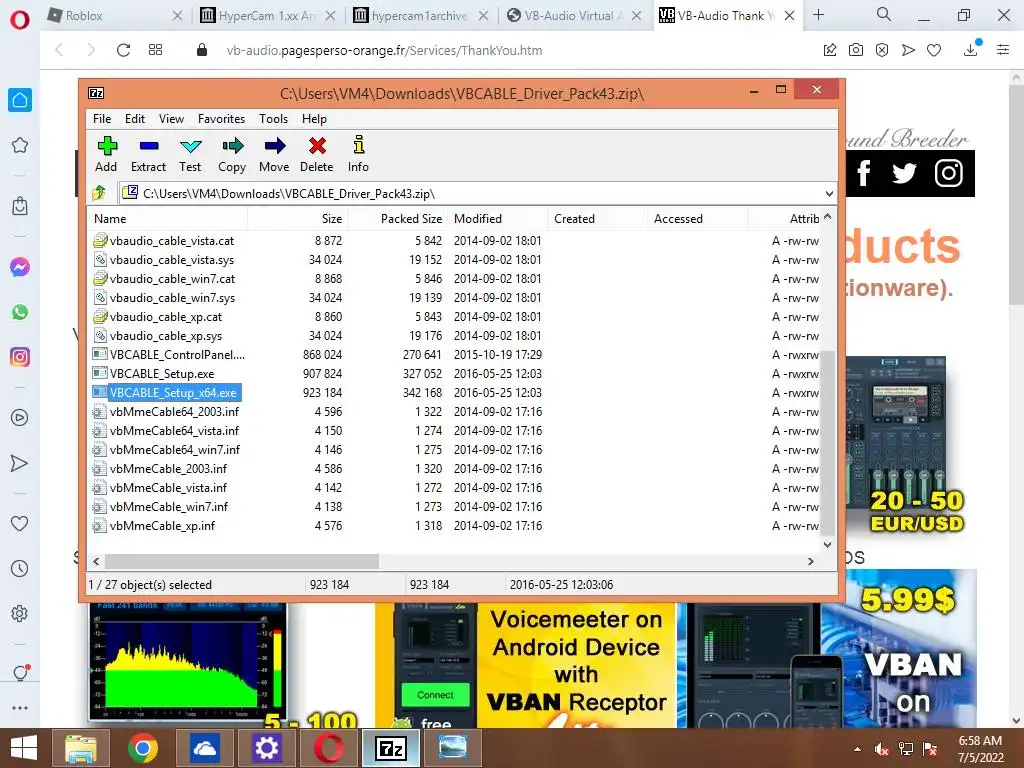Open the View menu
The width and height of the screenshot is (1024, 768).
(x=171, y=119)
